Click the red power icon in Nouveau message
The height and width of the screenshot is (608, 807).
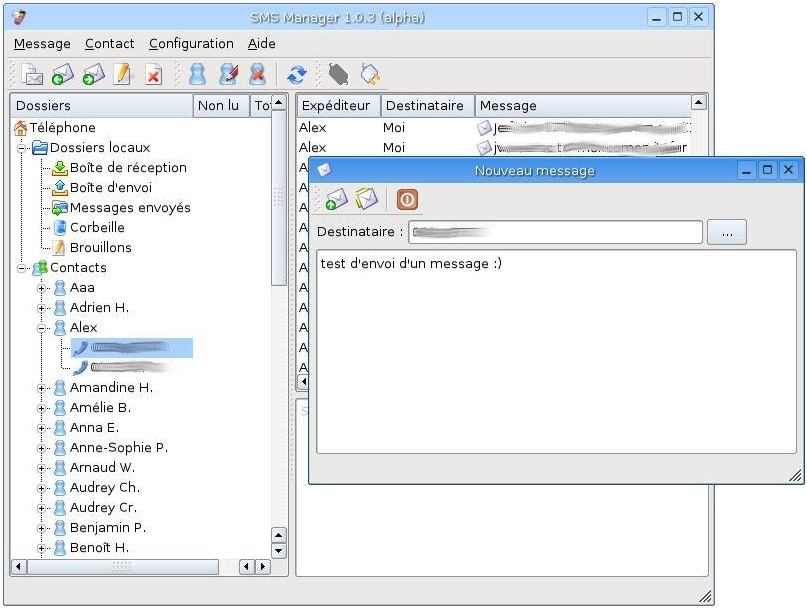point(407,199)
